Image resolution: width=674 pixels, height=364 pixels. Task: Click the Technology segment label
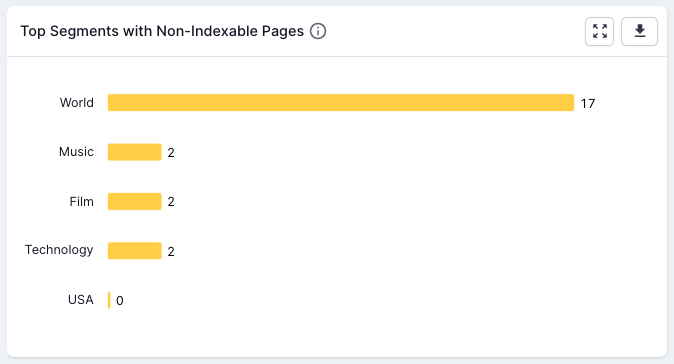59,250
